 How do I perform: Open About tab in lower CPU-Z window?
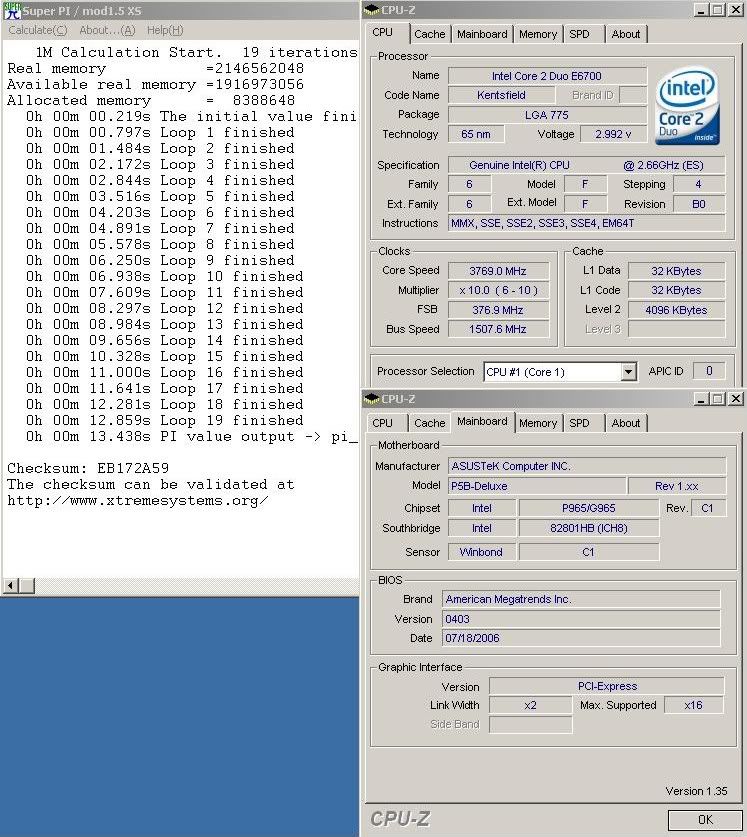[626, 423]
